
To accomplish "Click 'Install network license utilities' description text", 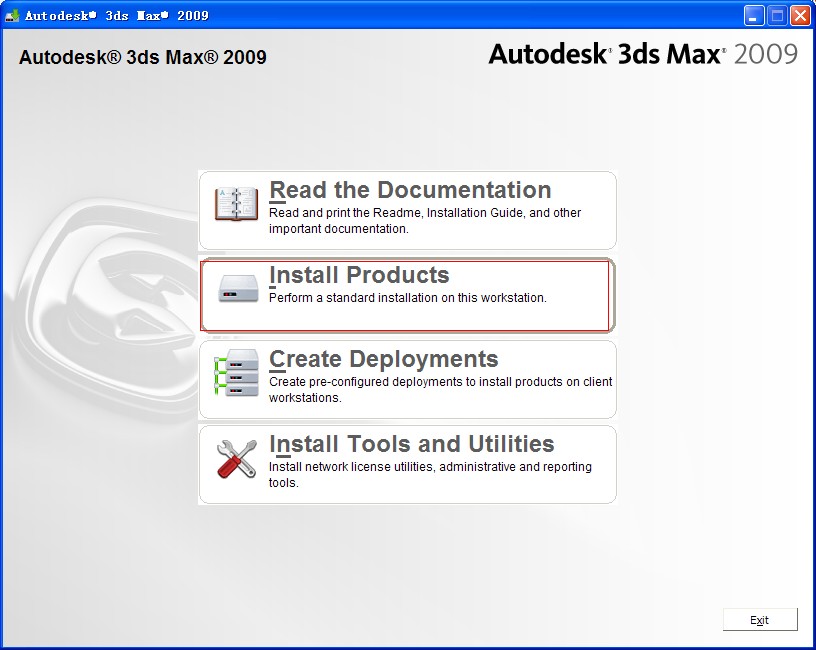I will tap(430, 475).
